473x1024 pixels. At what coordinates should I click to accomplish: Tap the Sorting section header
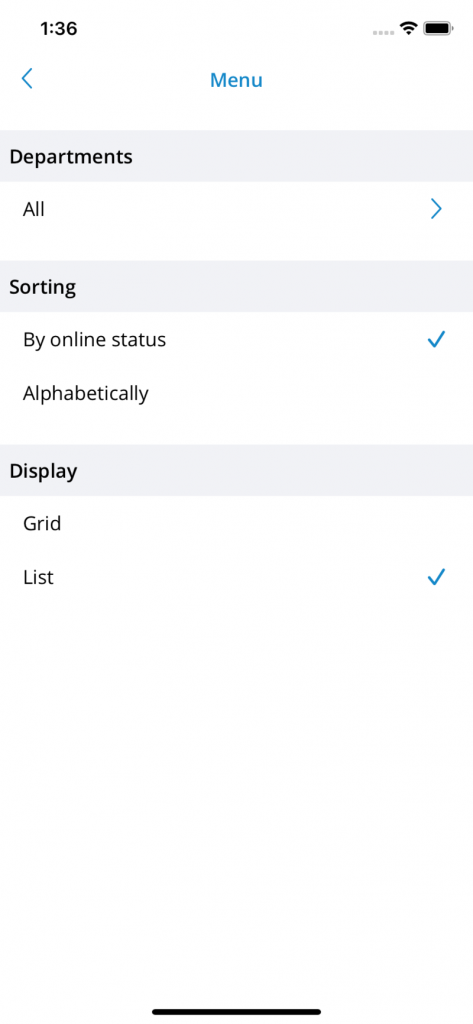[236, 287]
